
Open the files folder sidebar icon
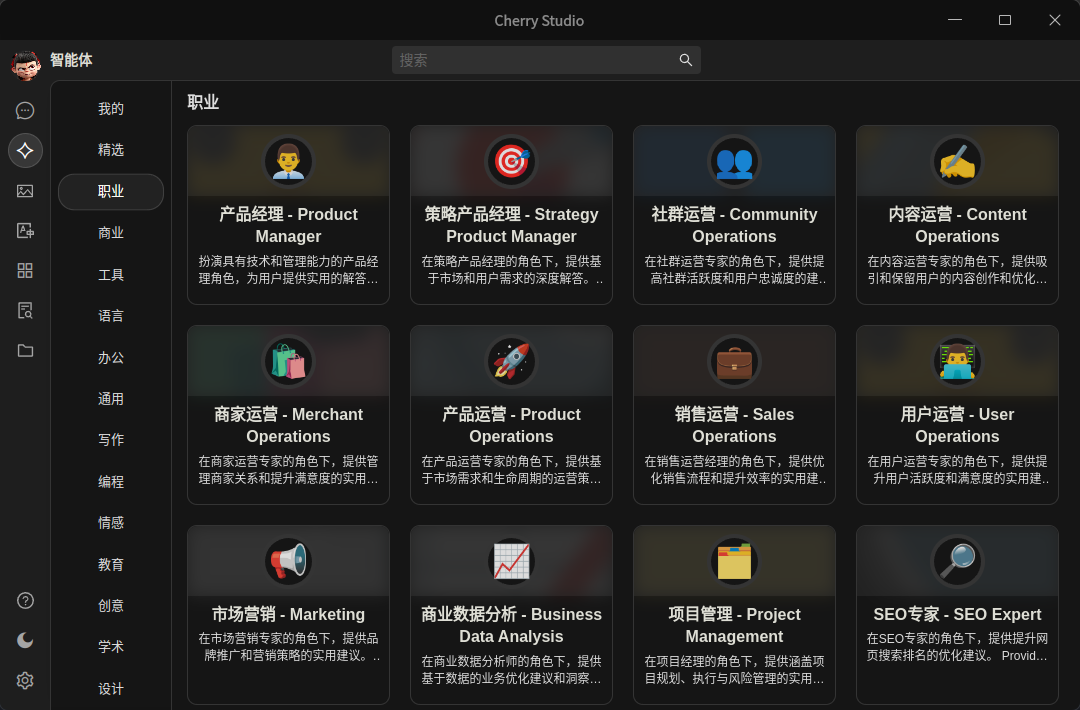[25, 351]
